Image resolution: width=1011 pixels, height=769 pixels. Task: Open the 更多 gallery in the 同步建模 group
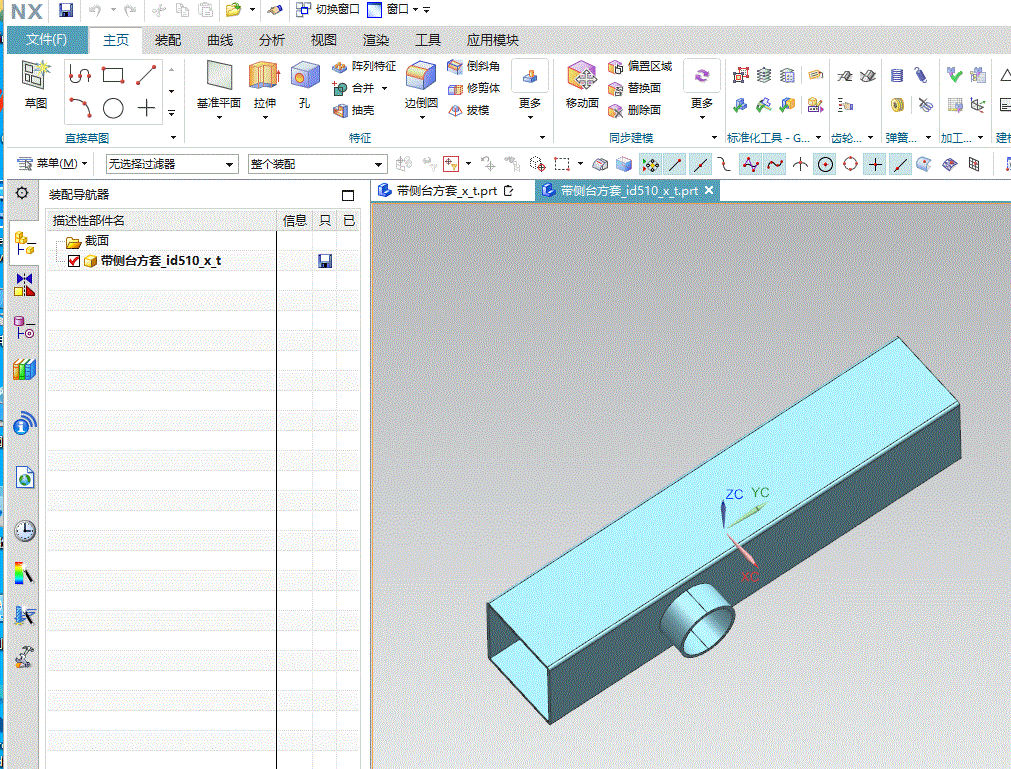(702, 90)
